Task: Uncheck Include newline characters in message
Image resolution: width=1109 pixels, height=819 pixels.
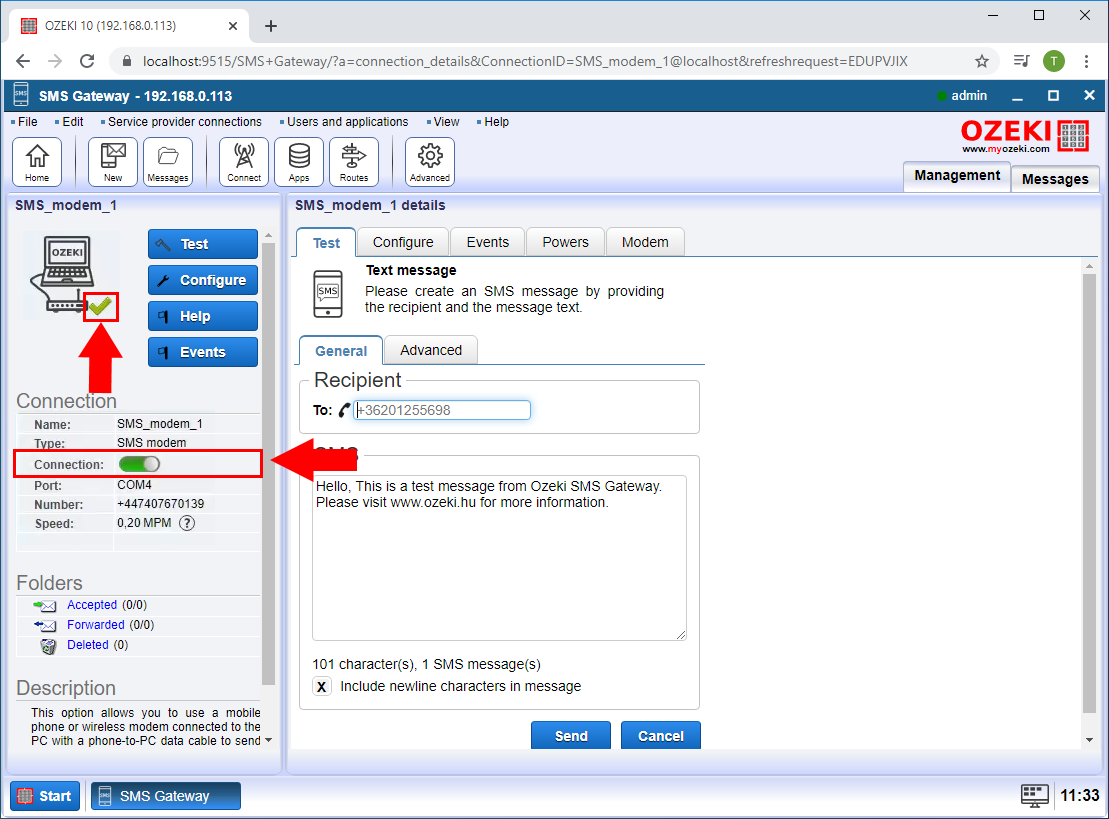Action: (x=320, y=686)
